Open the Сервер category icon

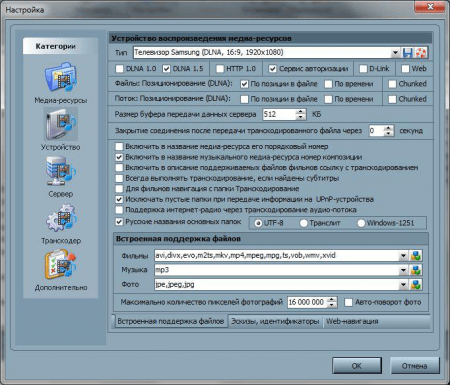[x=61, y=171]
